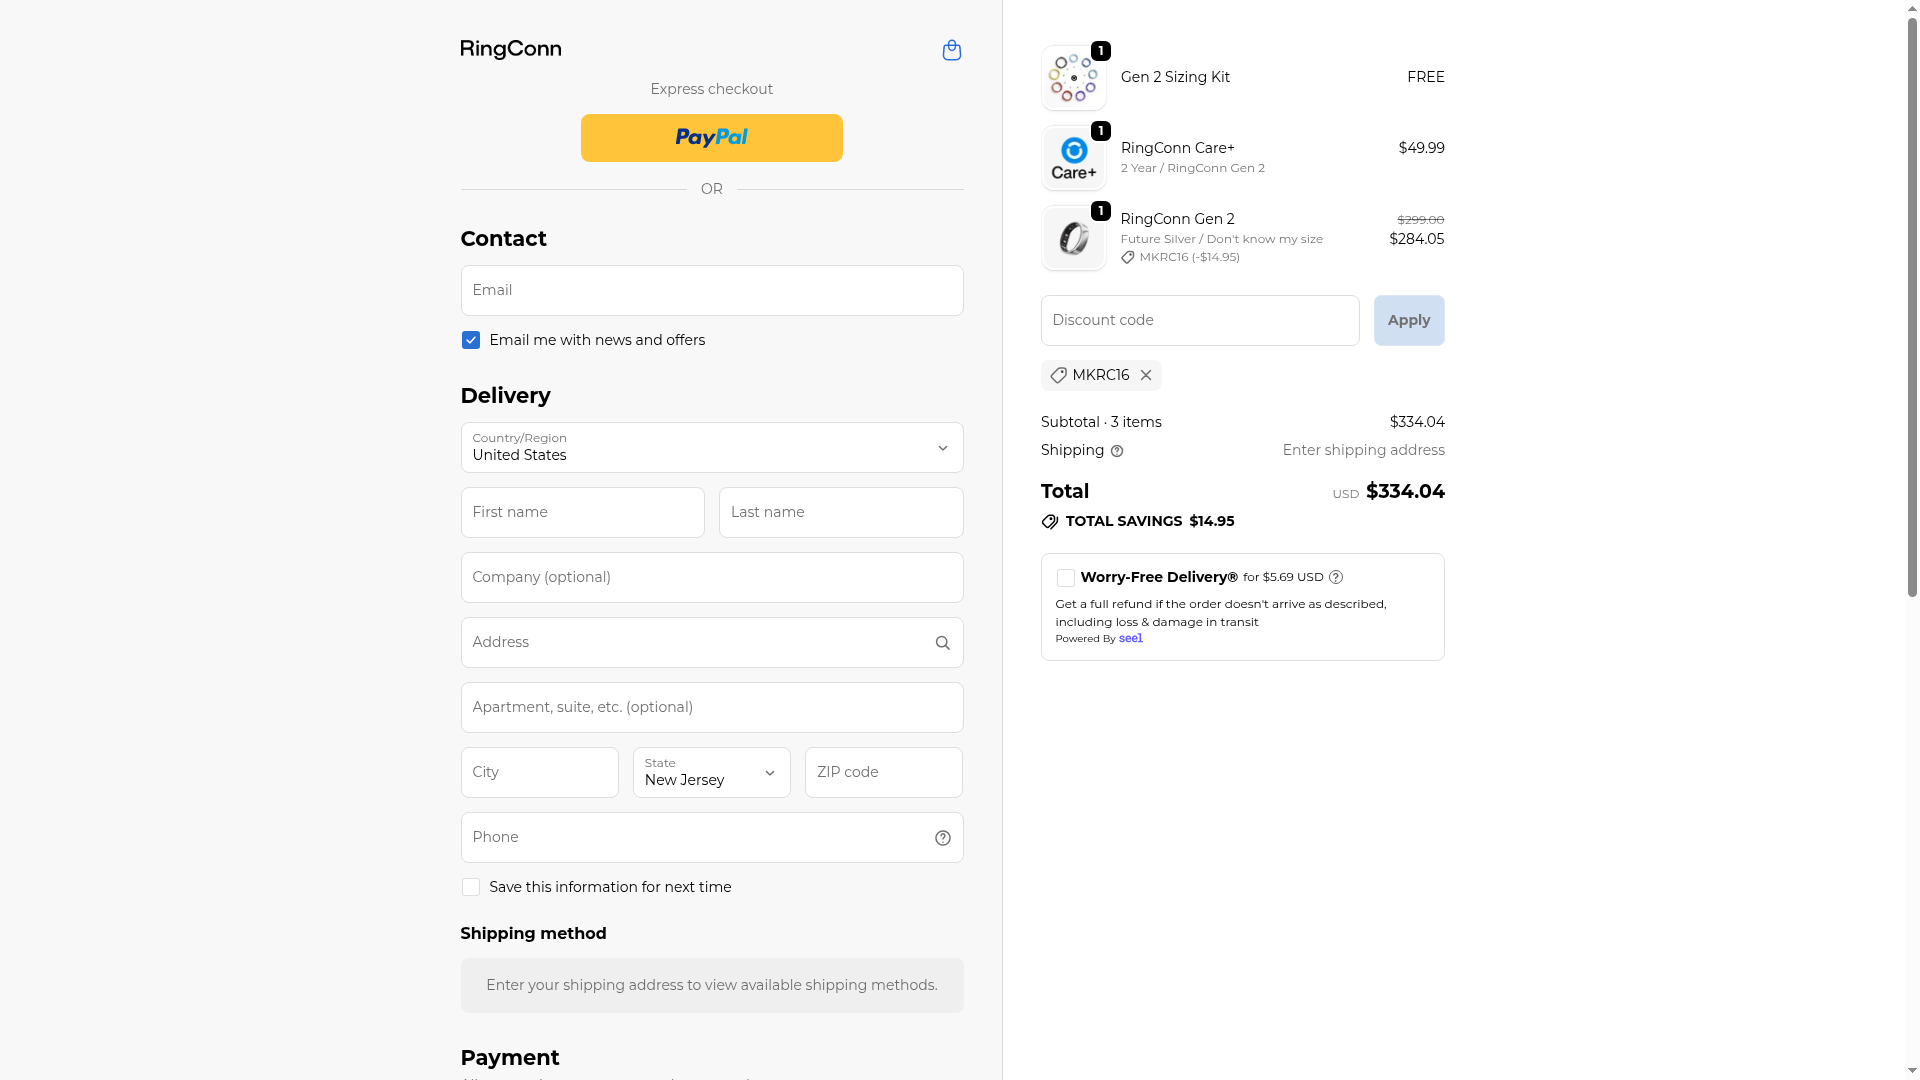
Task: Click the RingConn logo
Action: pos(510,50)
